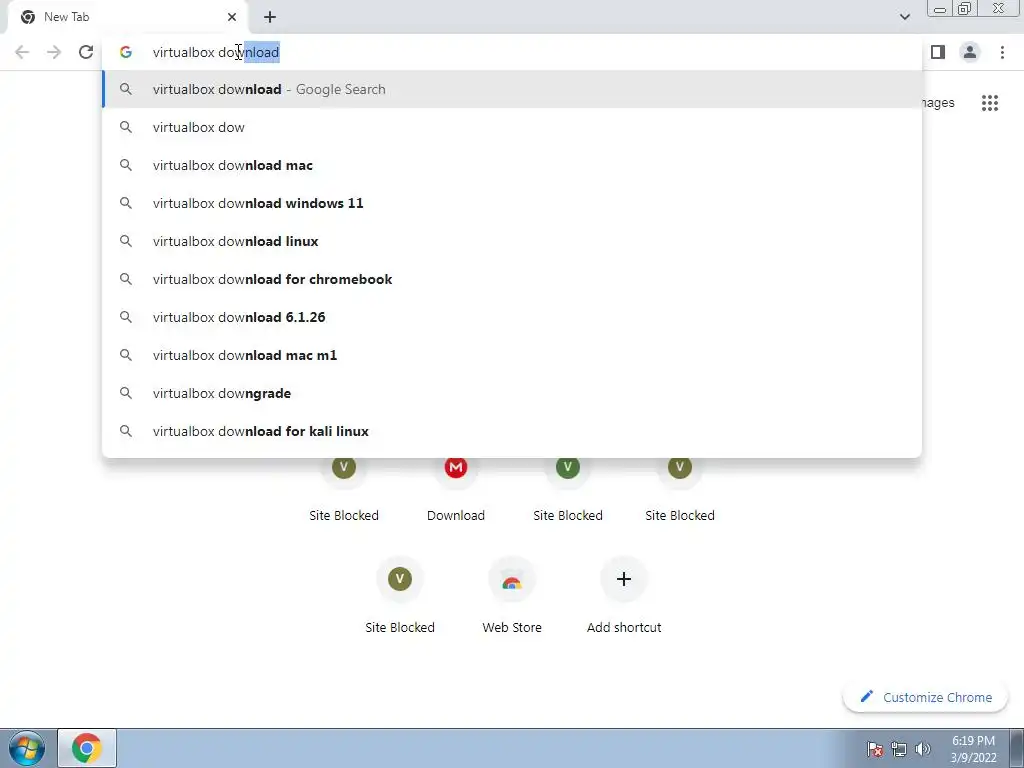Expand the tab search dropdown arrow

pyautogui.click(x=904, y=17)
